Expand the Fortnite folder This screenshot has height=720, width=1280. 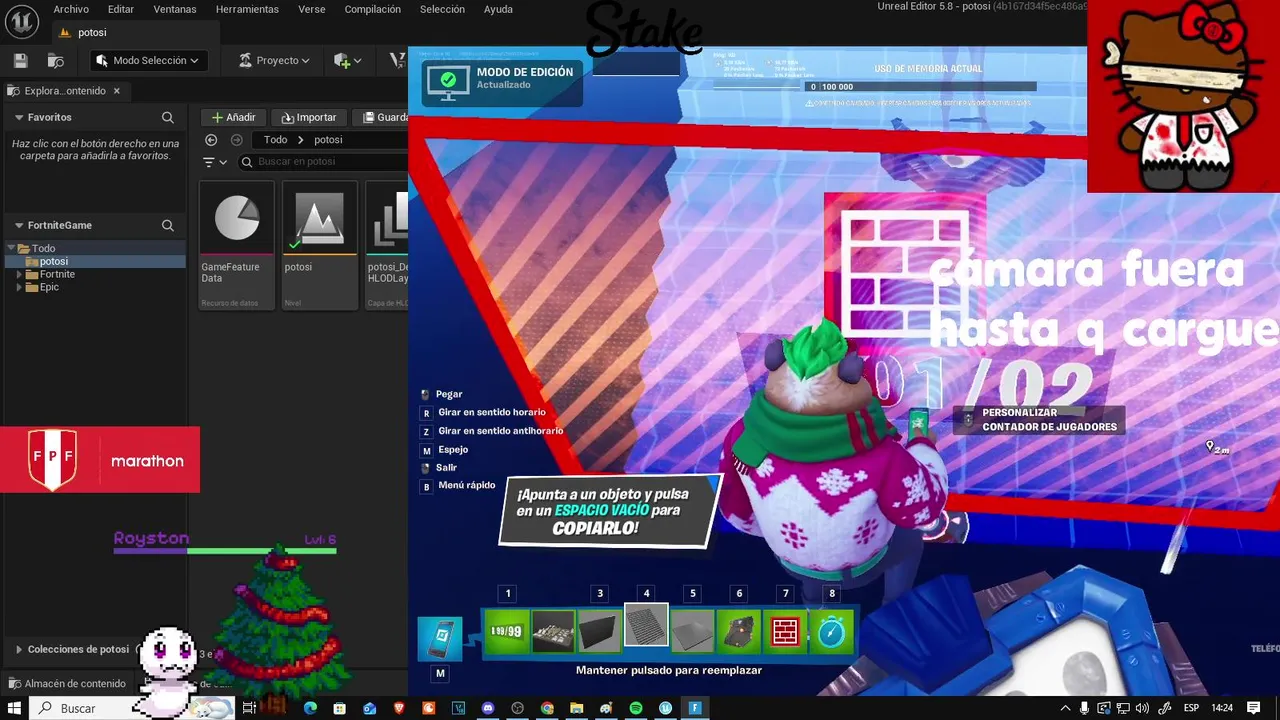tap(19, 274)
